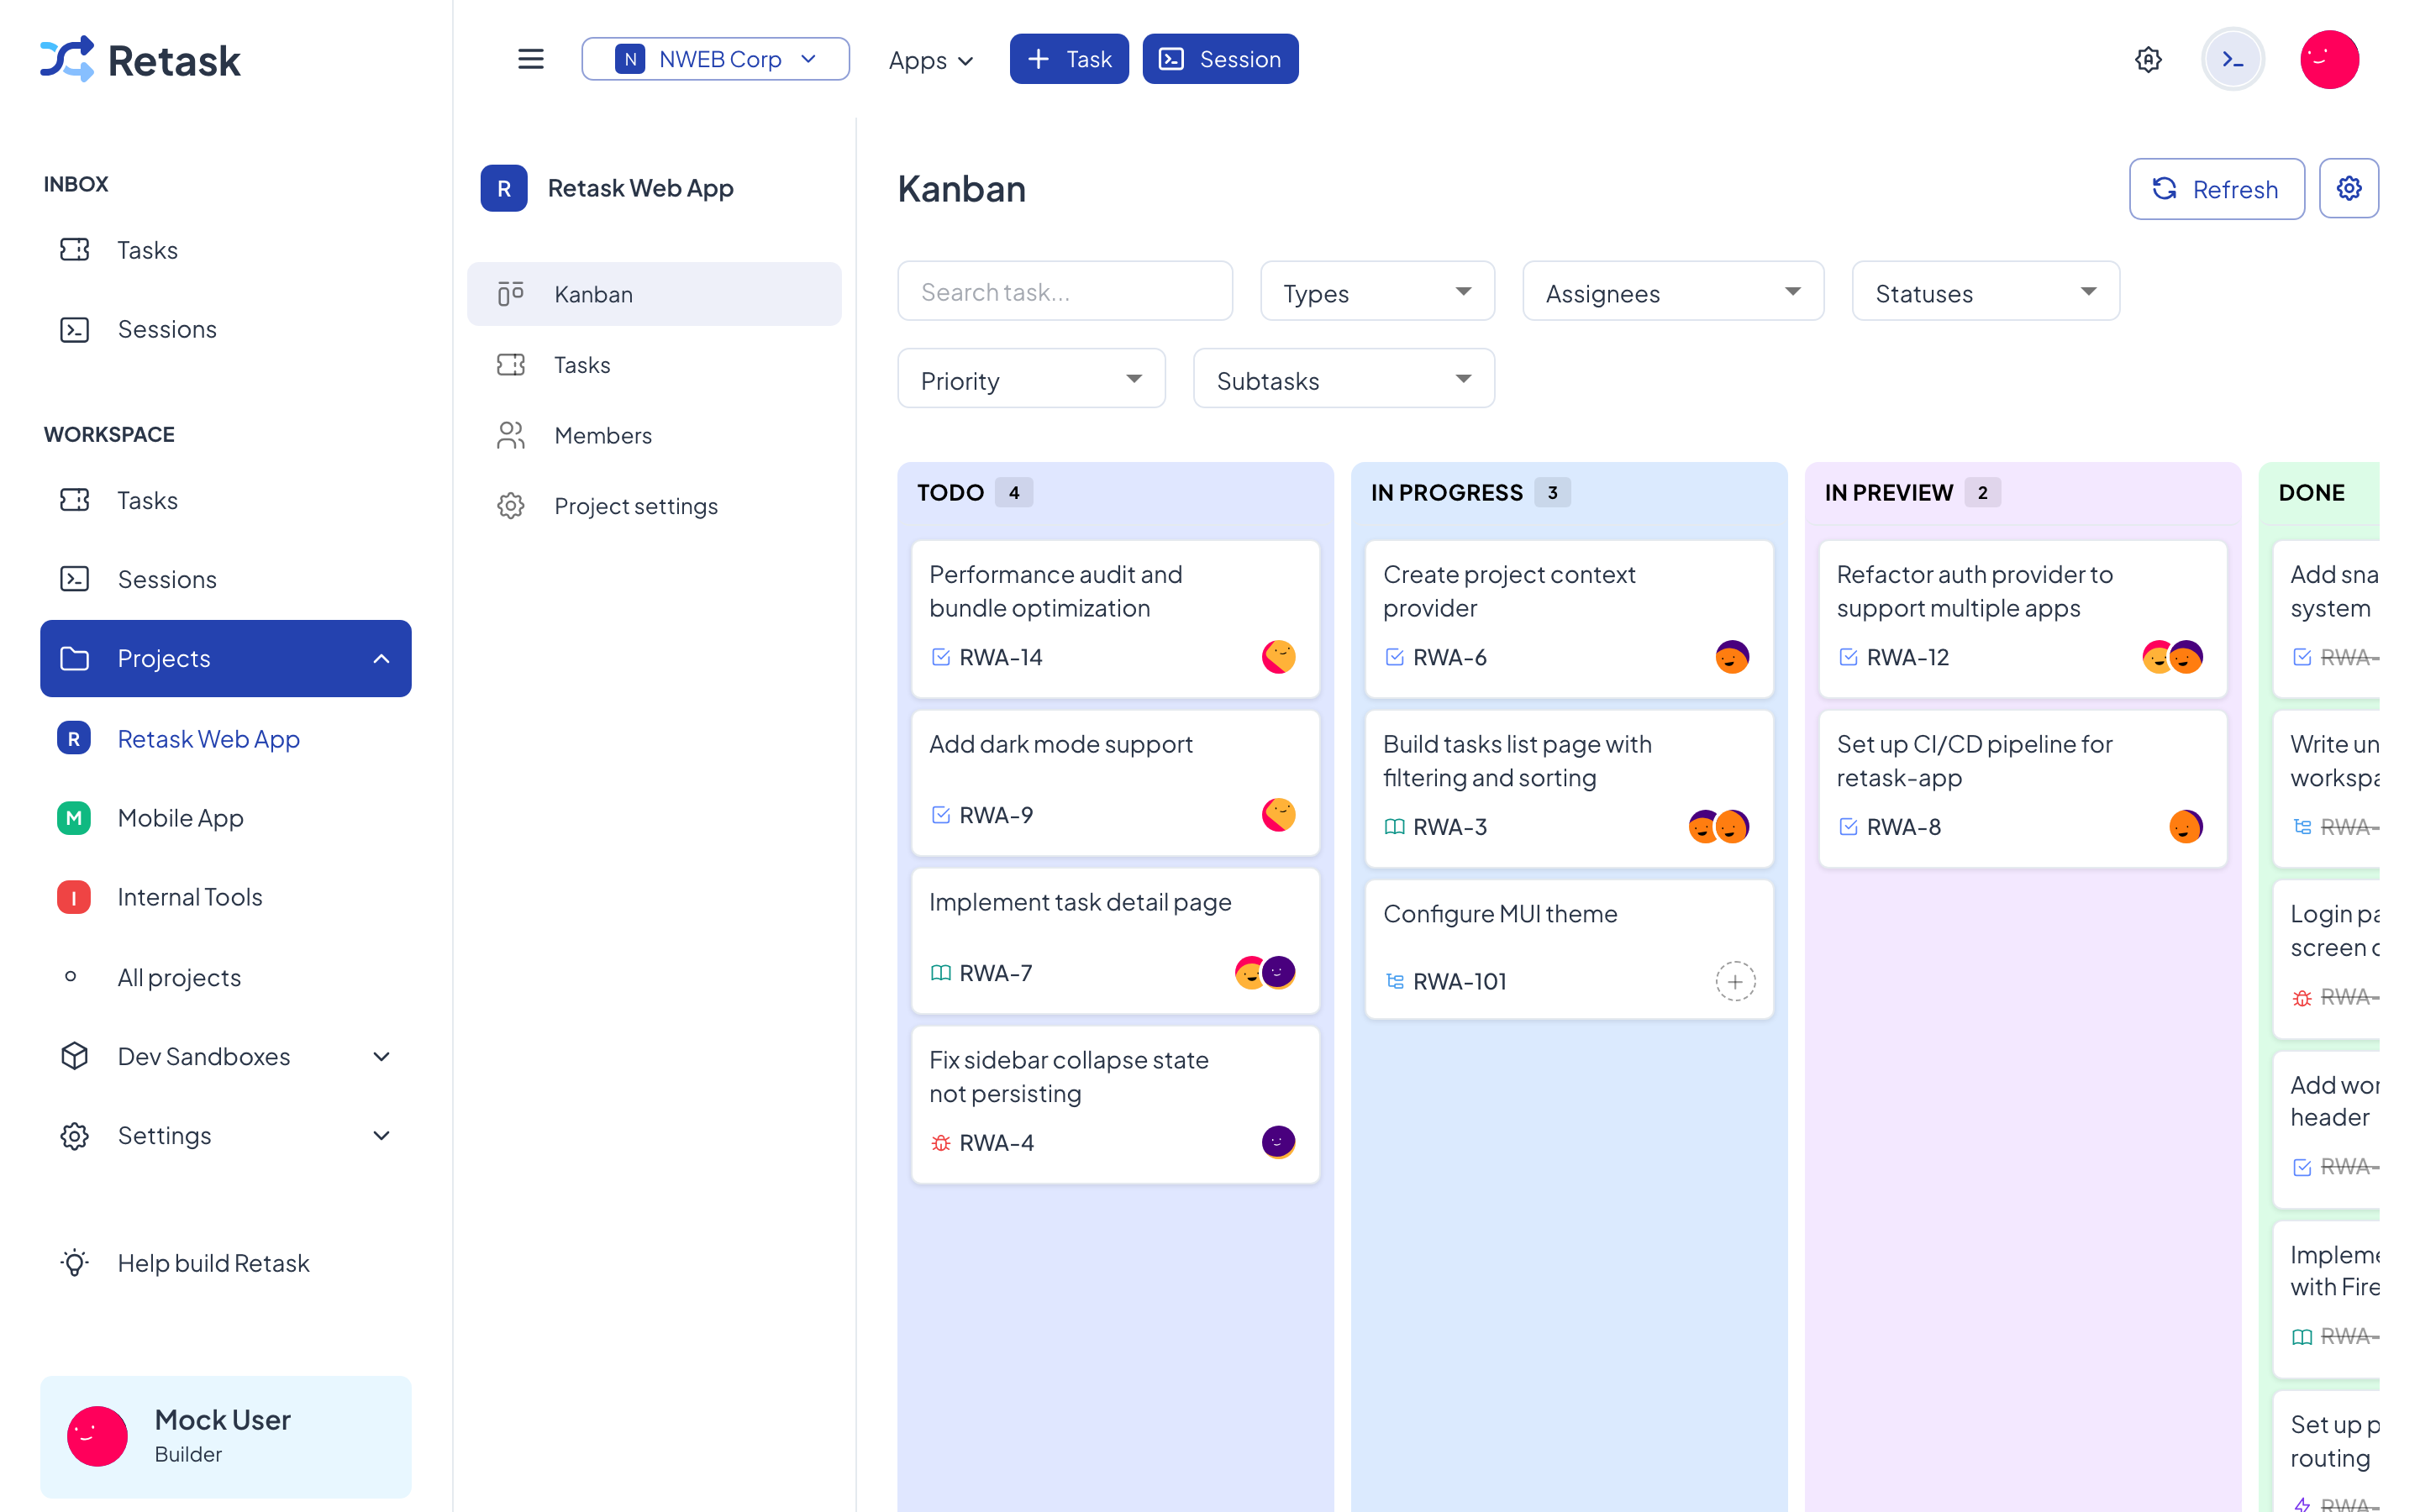
Task: Click the Internal Tools I badge
Action: click(x=73, y=897)
